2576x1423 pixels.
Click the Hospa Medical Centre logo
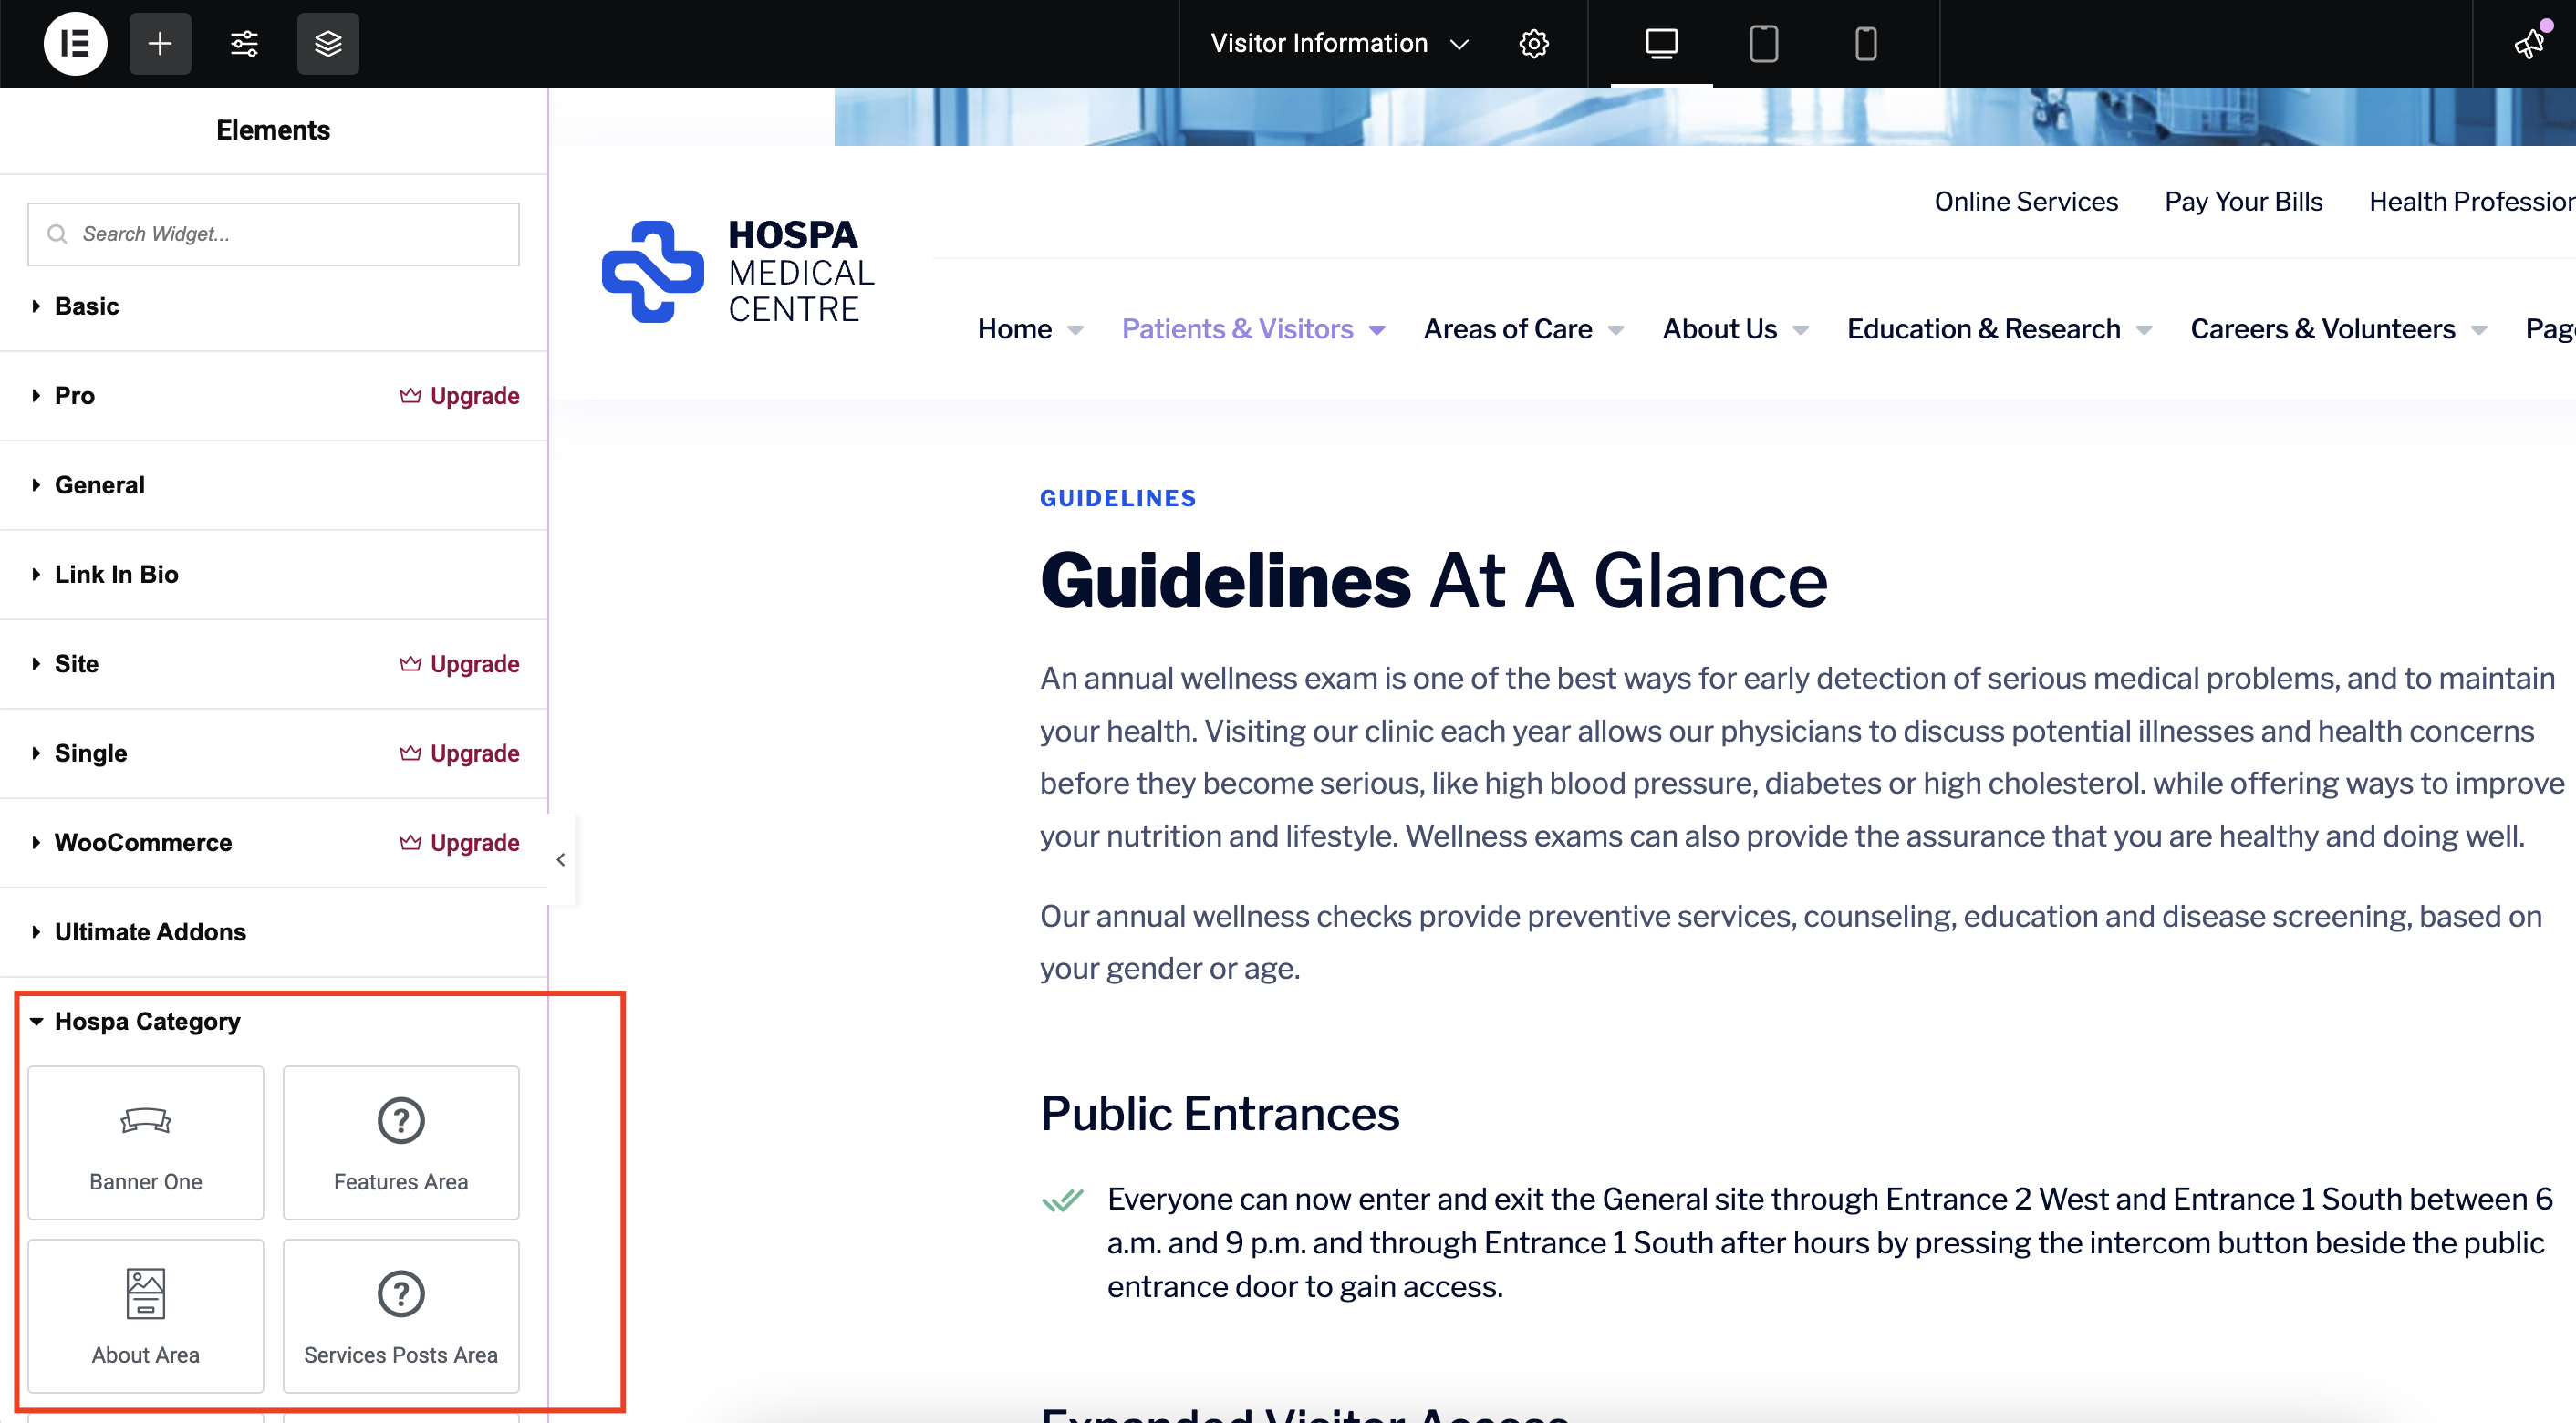point(738,272)
